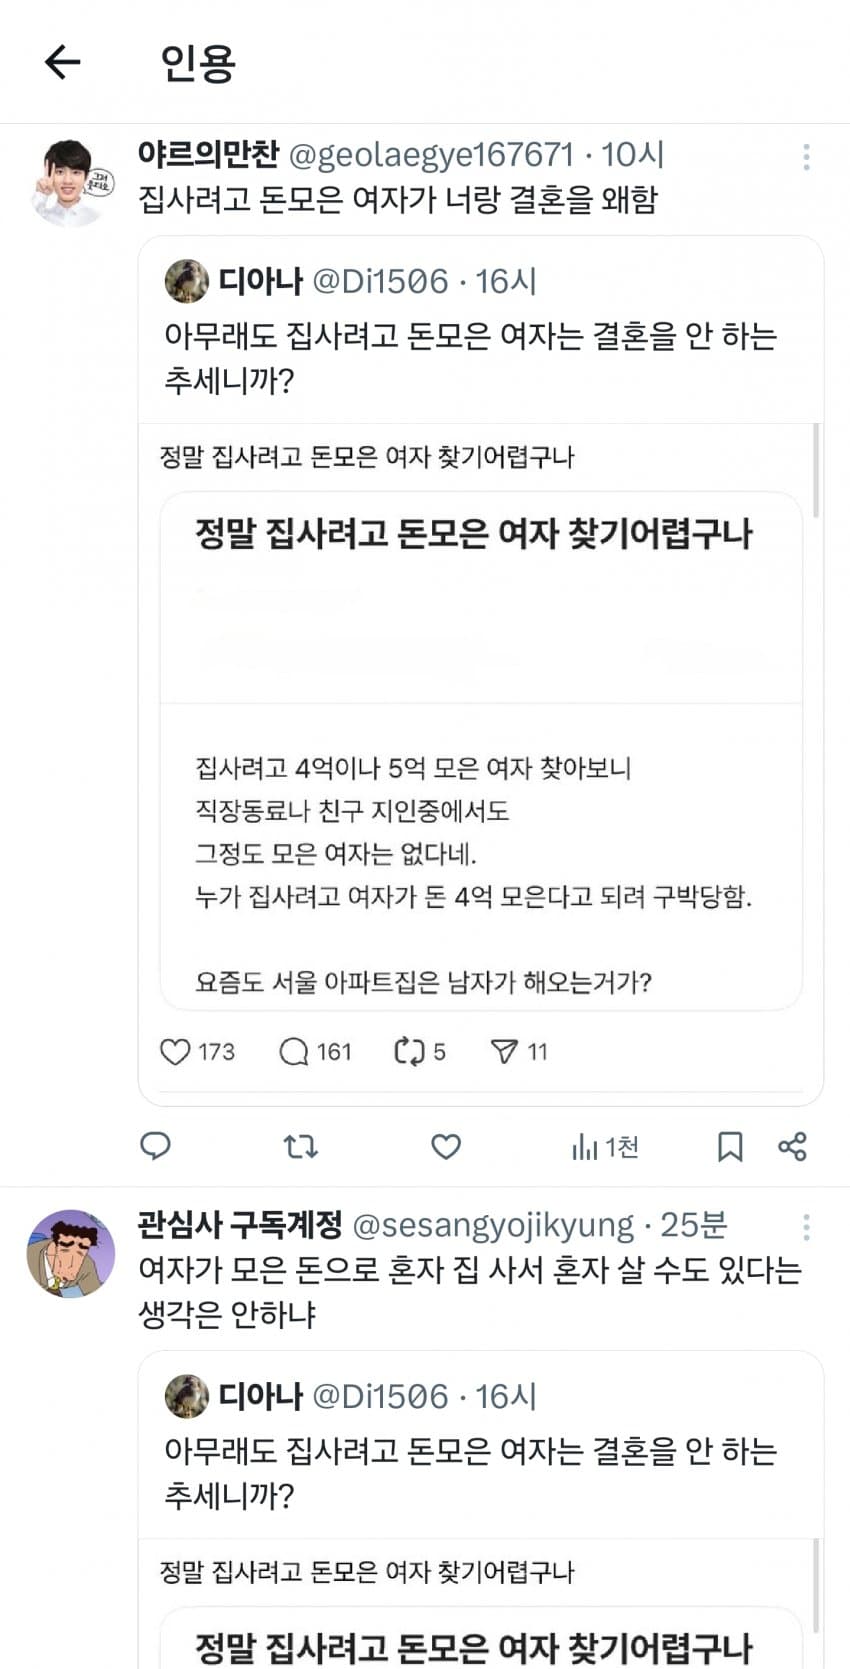Open the @geolaegye167671 profile handle
Viewport: 850px width, 1669px height.
click(x=431, y=155)
